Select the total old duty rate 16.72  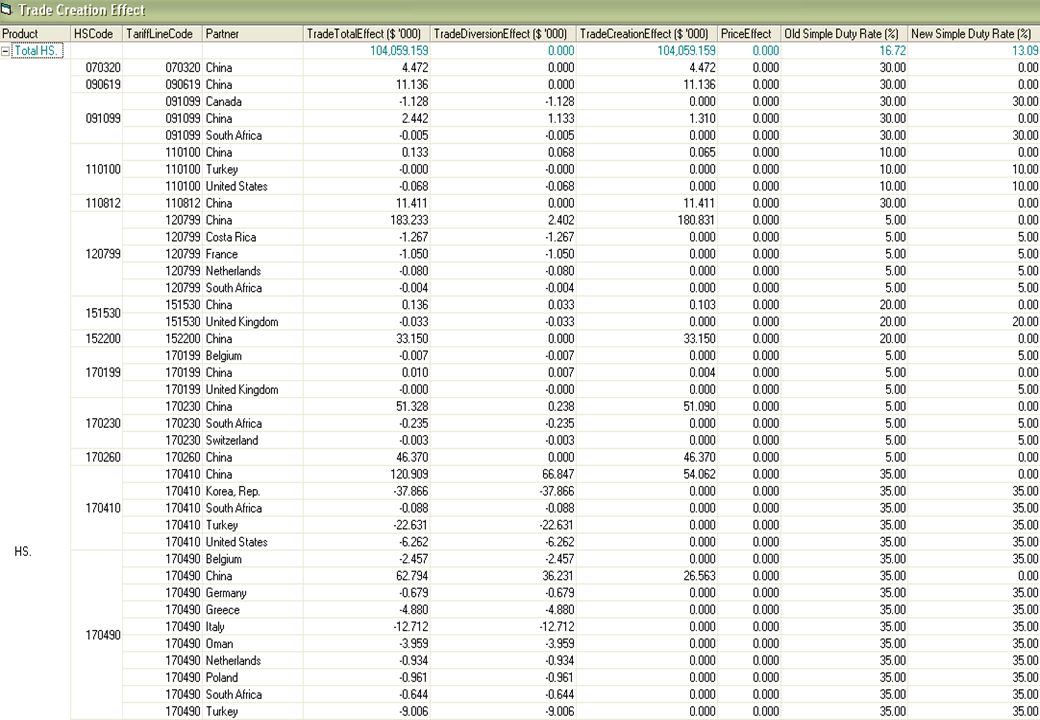[893, 50]
